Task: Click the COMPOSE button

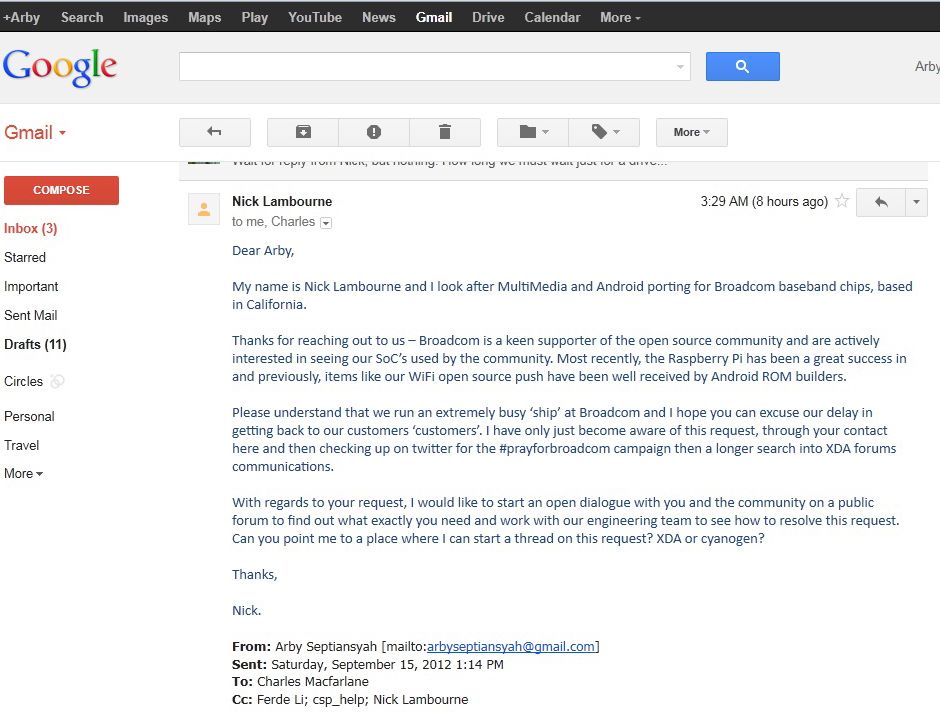Action: 61,190
